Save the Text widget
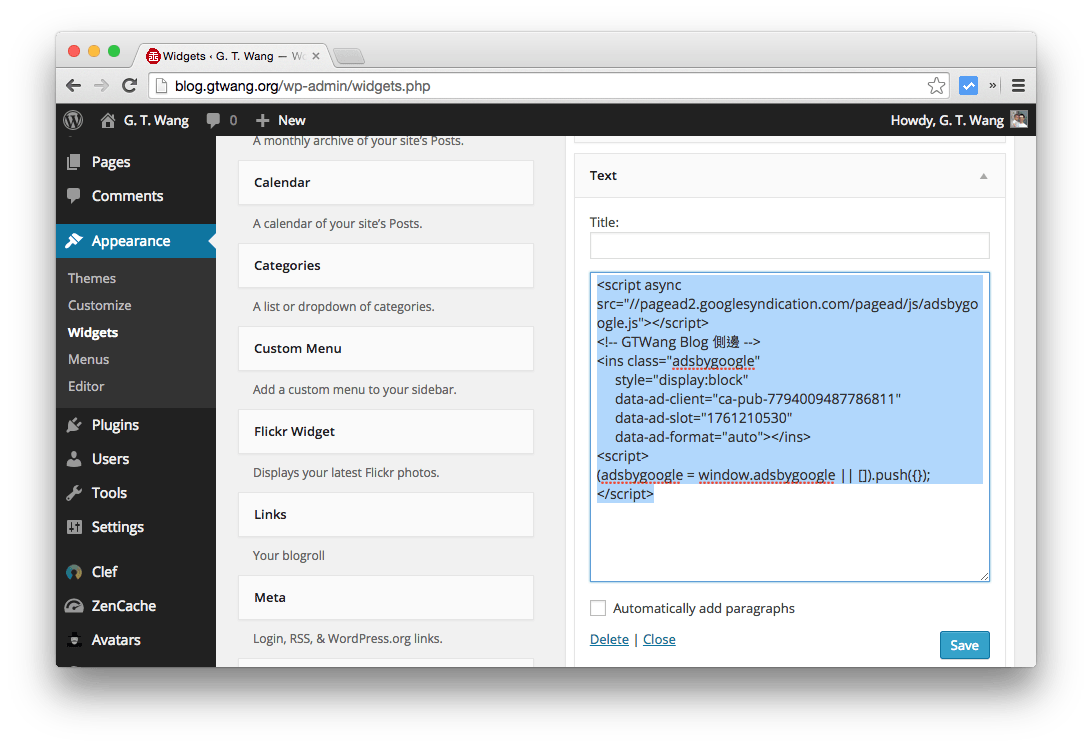The image size is (1092, 747). pyautogui.click(x=963, y=645)
